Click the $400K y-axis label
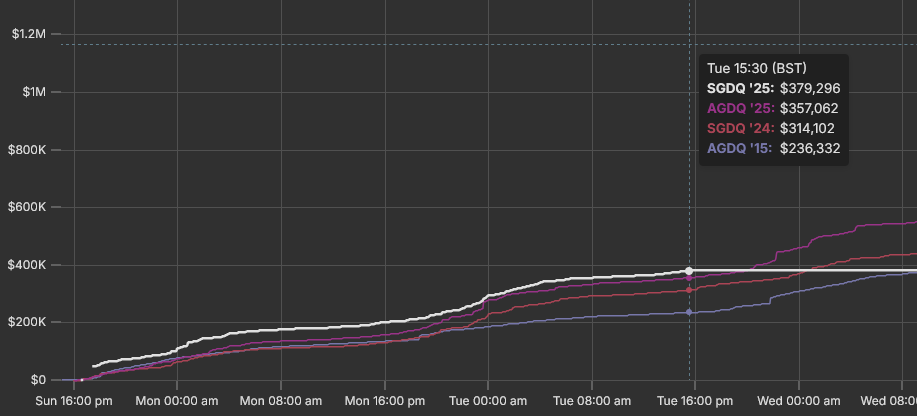The width and height of the screenshot is (917, 416). coord(27,265)
